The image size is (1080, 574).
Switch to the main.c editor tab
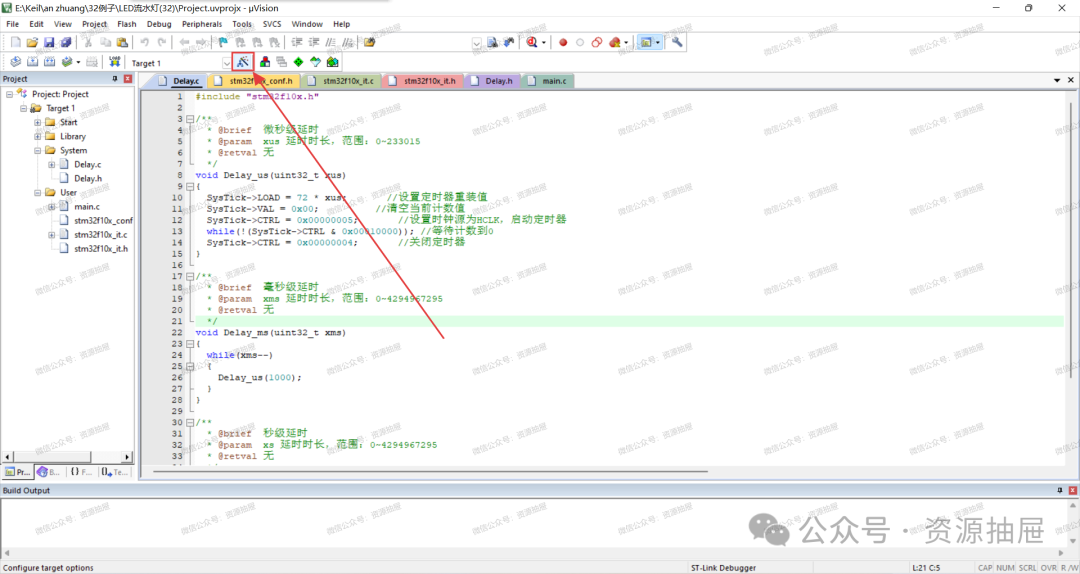(548, 81)
